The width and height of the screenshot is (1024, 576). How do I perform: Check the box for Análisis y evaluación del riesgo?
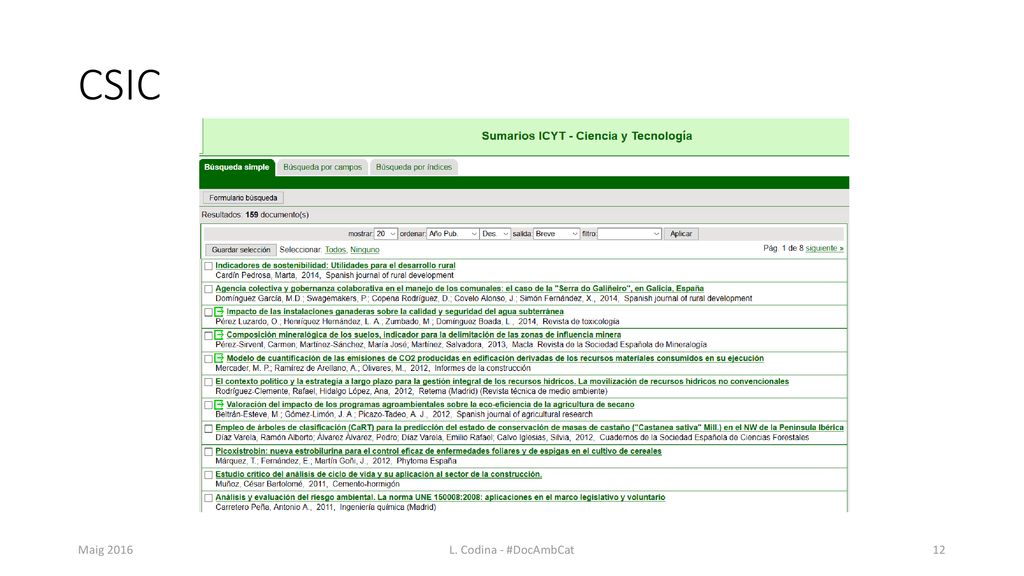point(208,498)
